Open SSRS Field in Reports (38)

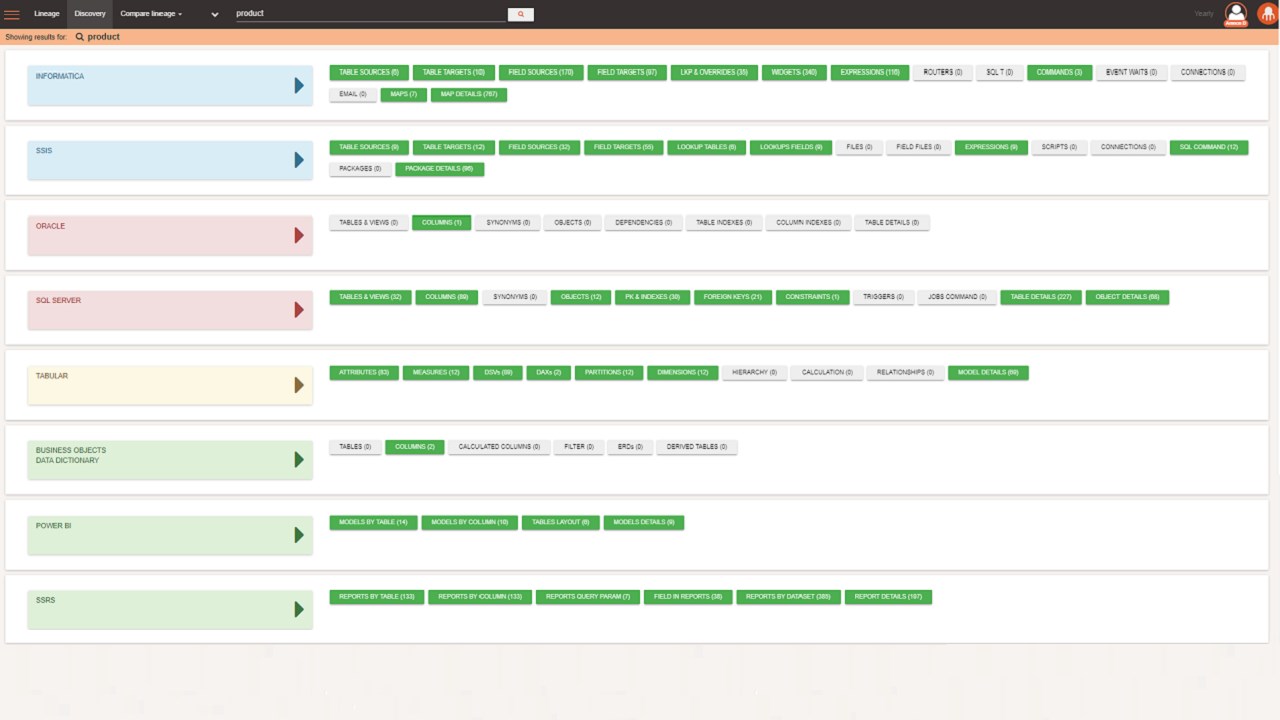[x=688, y=597]
